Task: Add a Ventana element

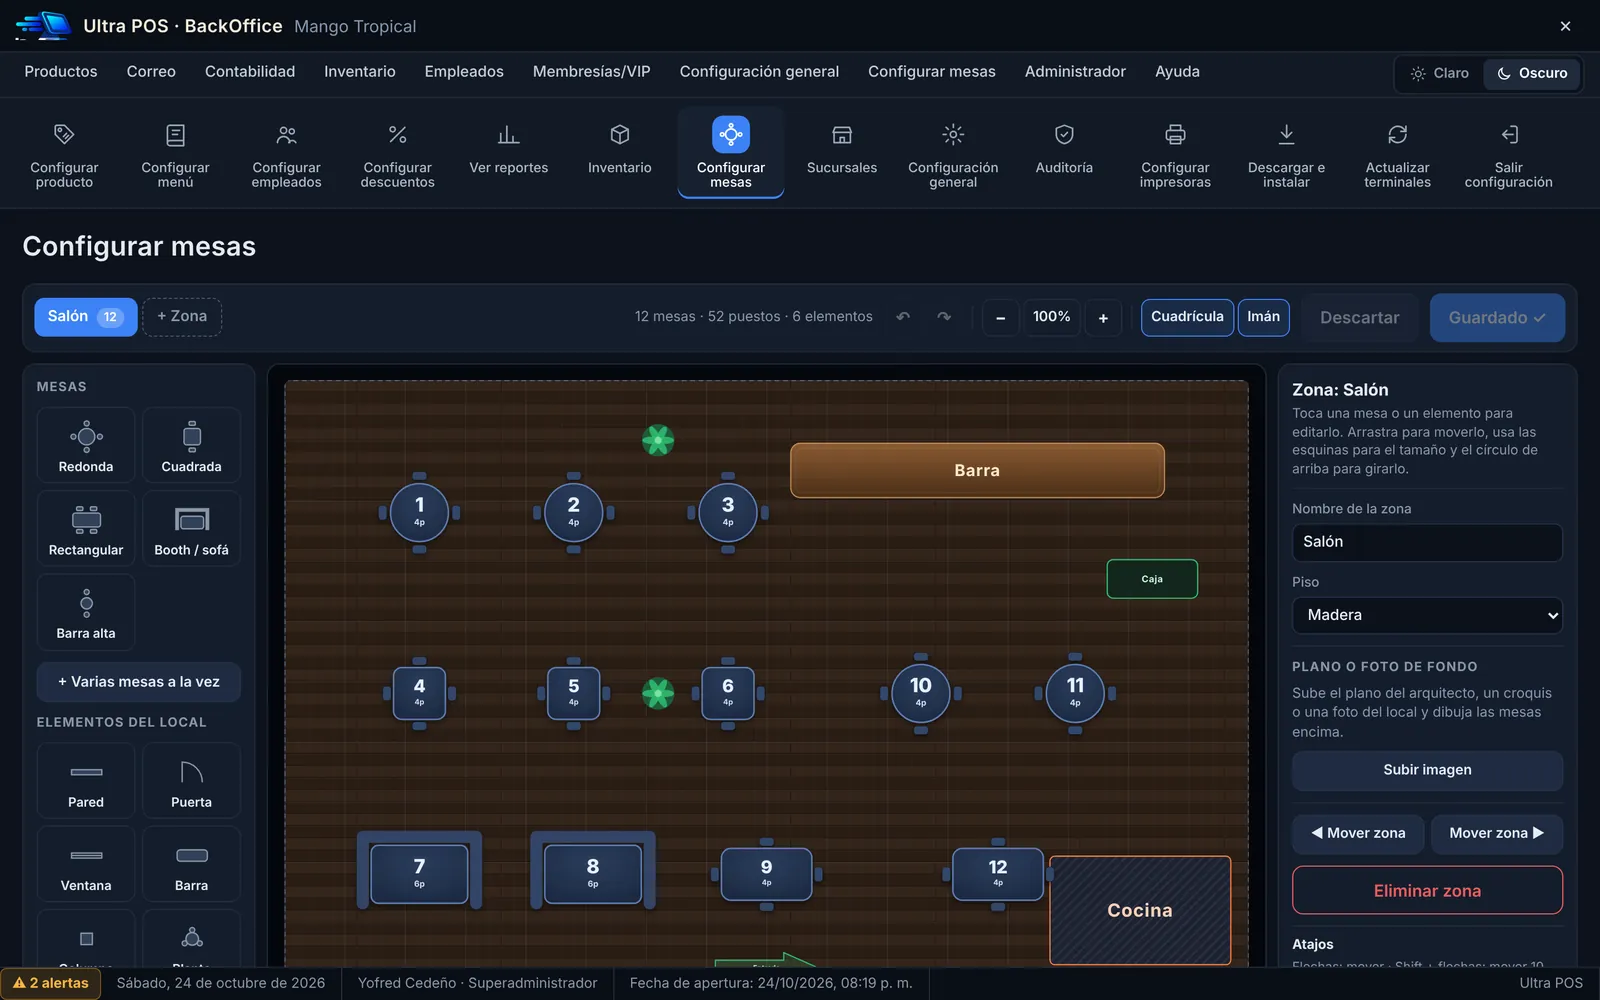Action: (86, 864)
